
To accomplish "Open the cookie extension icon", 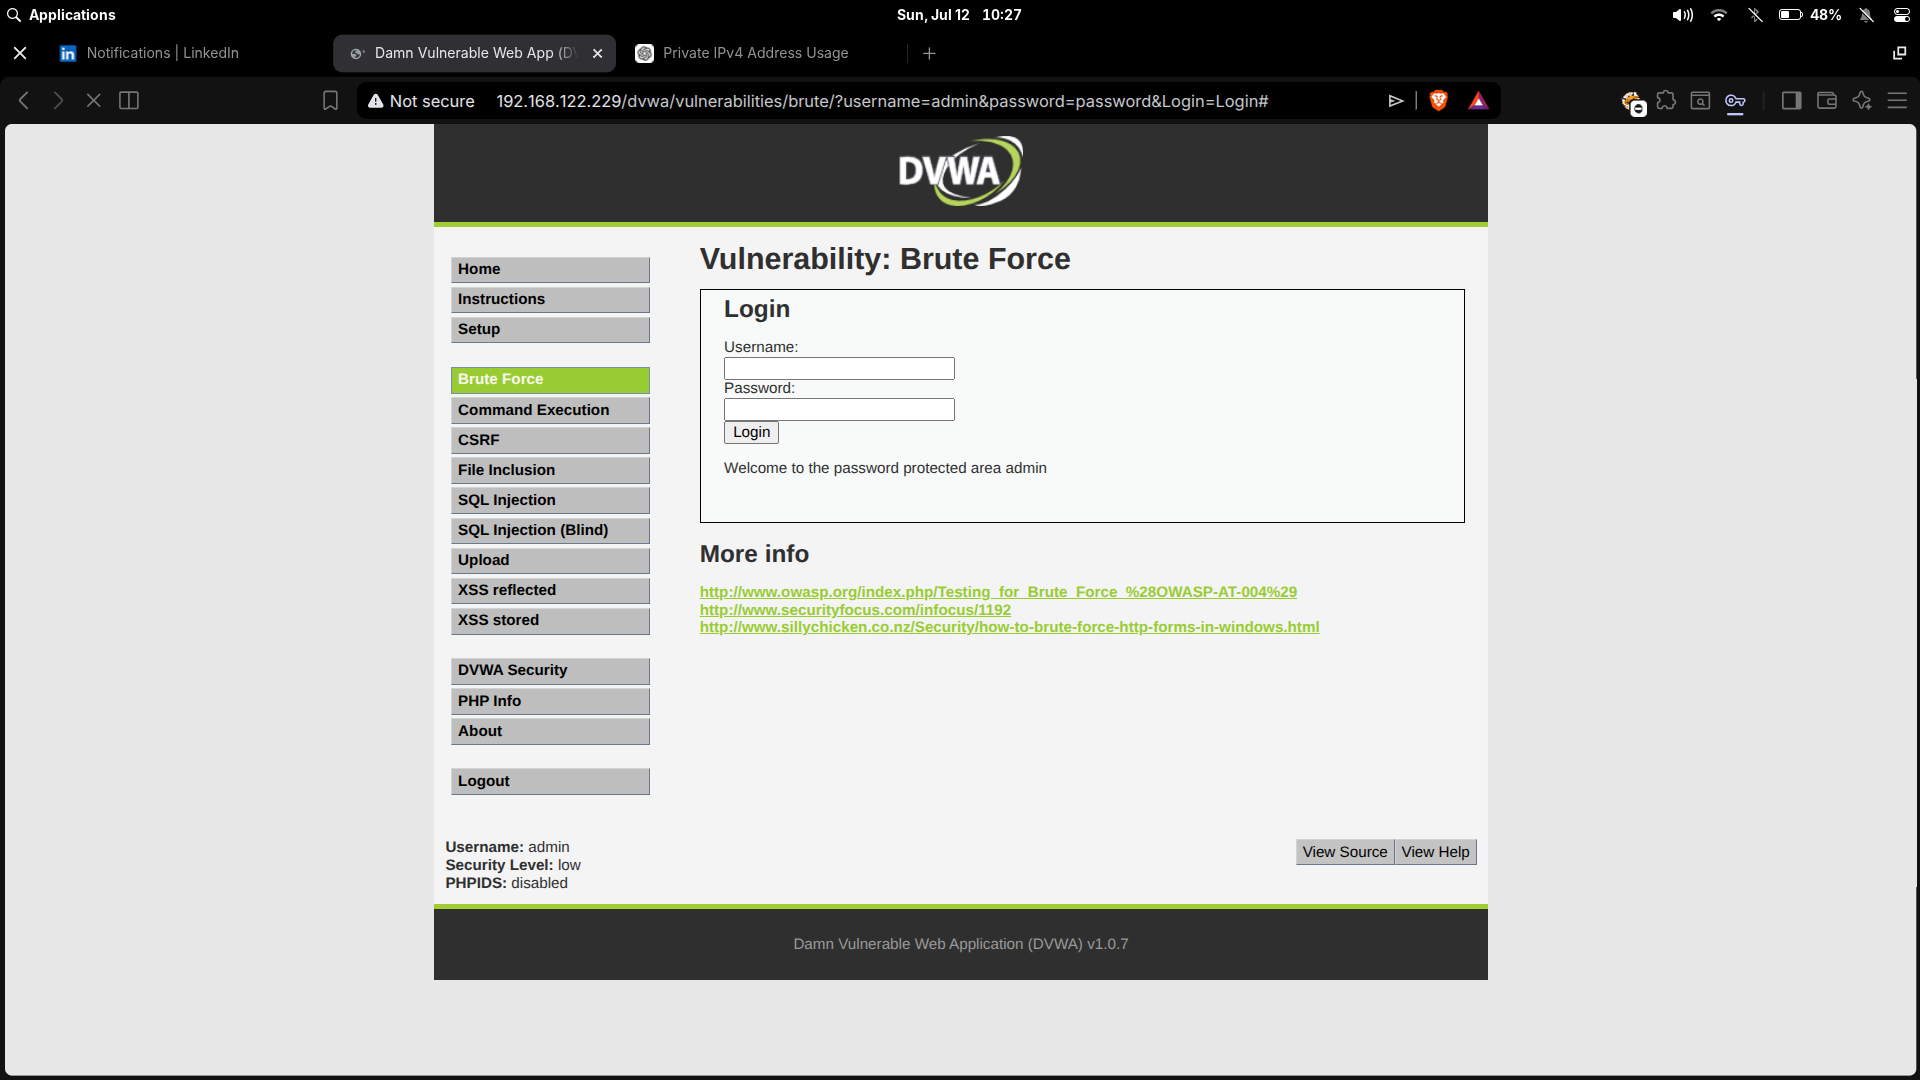I will pyautogui.click(x=1632, y=102).
